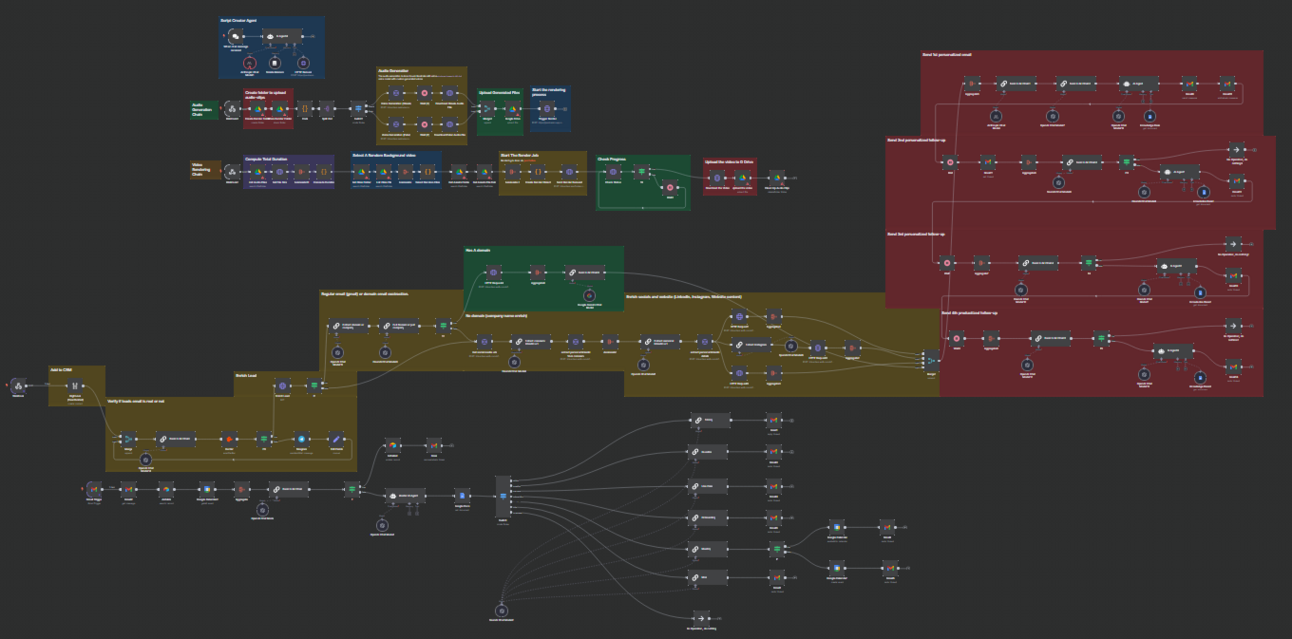Screen dimensions: 1292x639
Task: Select the Trigger Render node in Start the rendering process
Action: click(547, 109)
